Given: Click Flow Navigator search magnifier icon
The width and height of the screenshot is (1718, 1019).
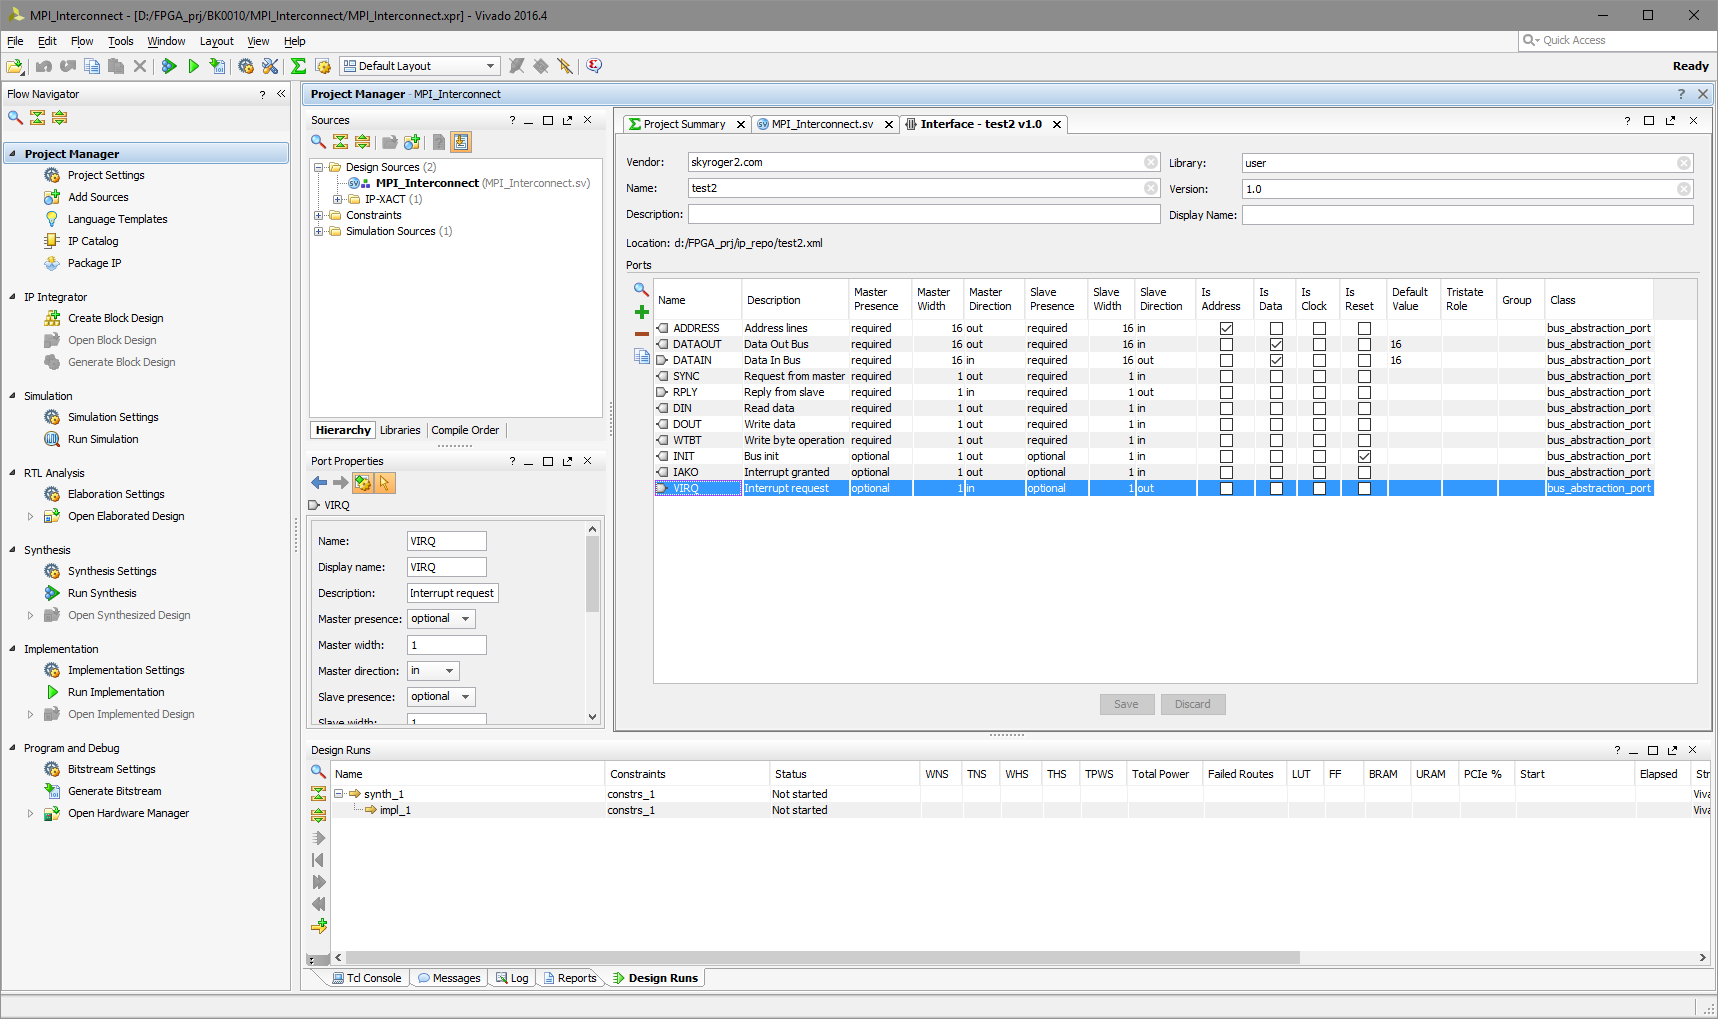Looking at the screenshot, I should [x=15, y=118].
